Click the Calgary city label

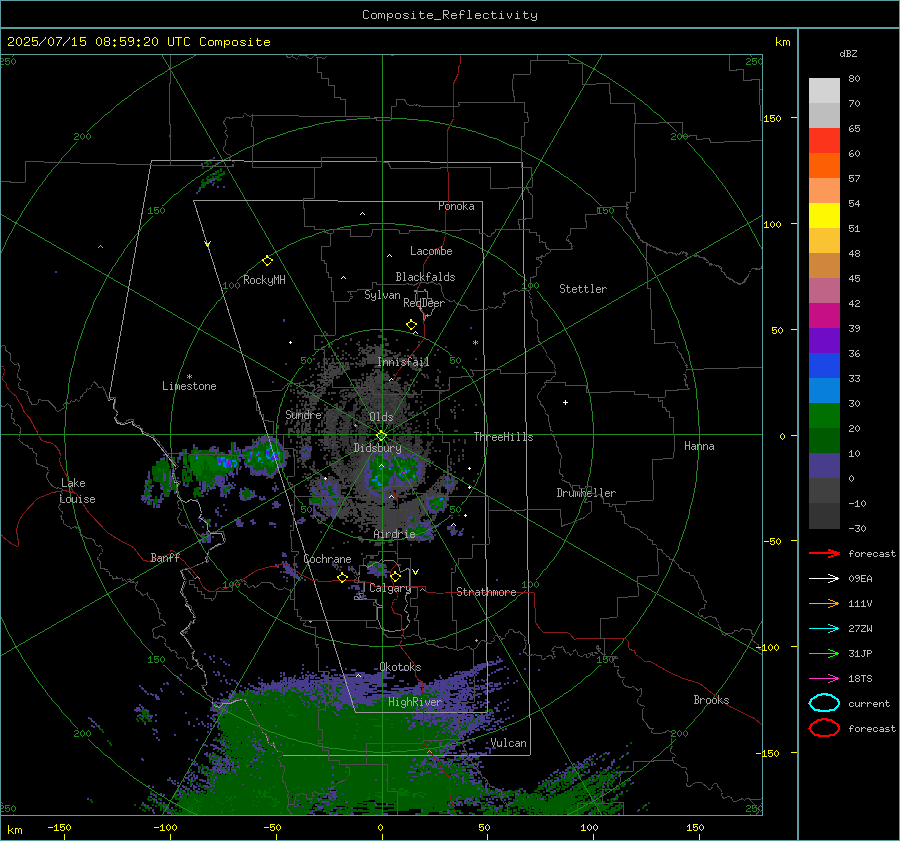click(x=390, y=588)
